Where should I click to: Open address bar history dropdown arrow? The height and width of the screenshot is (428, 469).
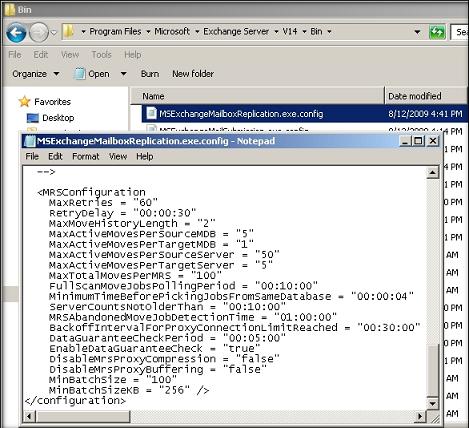417,32
